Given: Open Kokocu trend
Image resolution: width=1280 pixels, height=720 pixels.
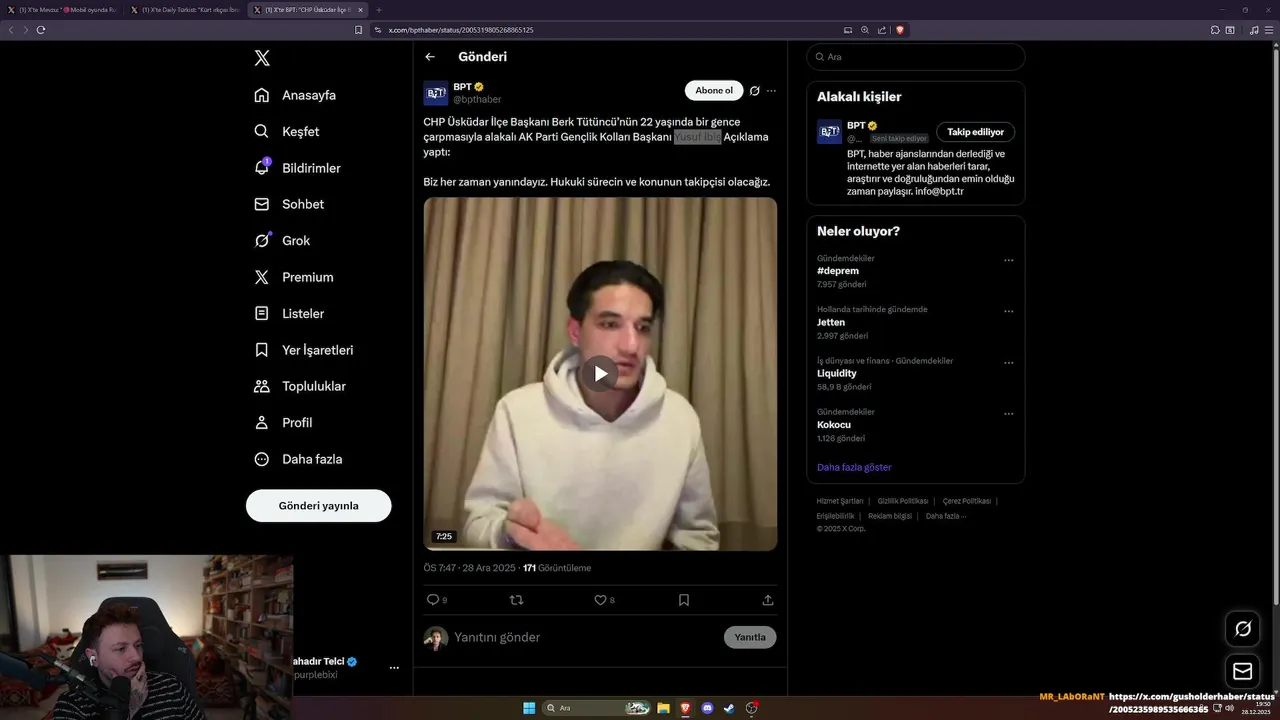Looking at the screenshot, I should [x=834, y=425].
